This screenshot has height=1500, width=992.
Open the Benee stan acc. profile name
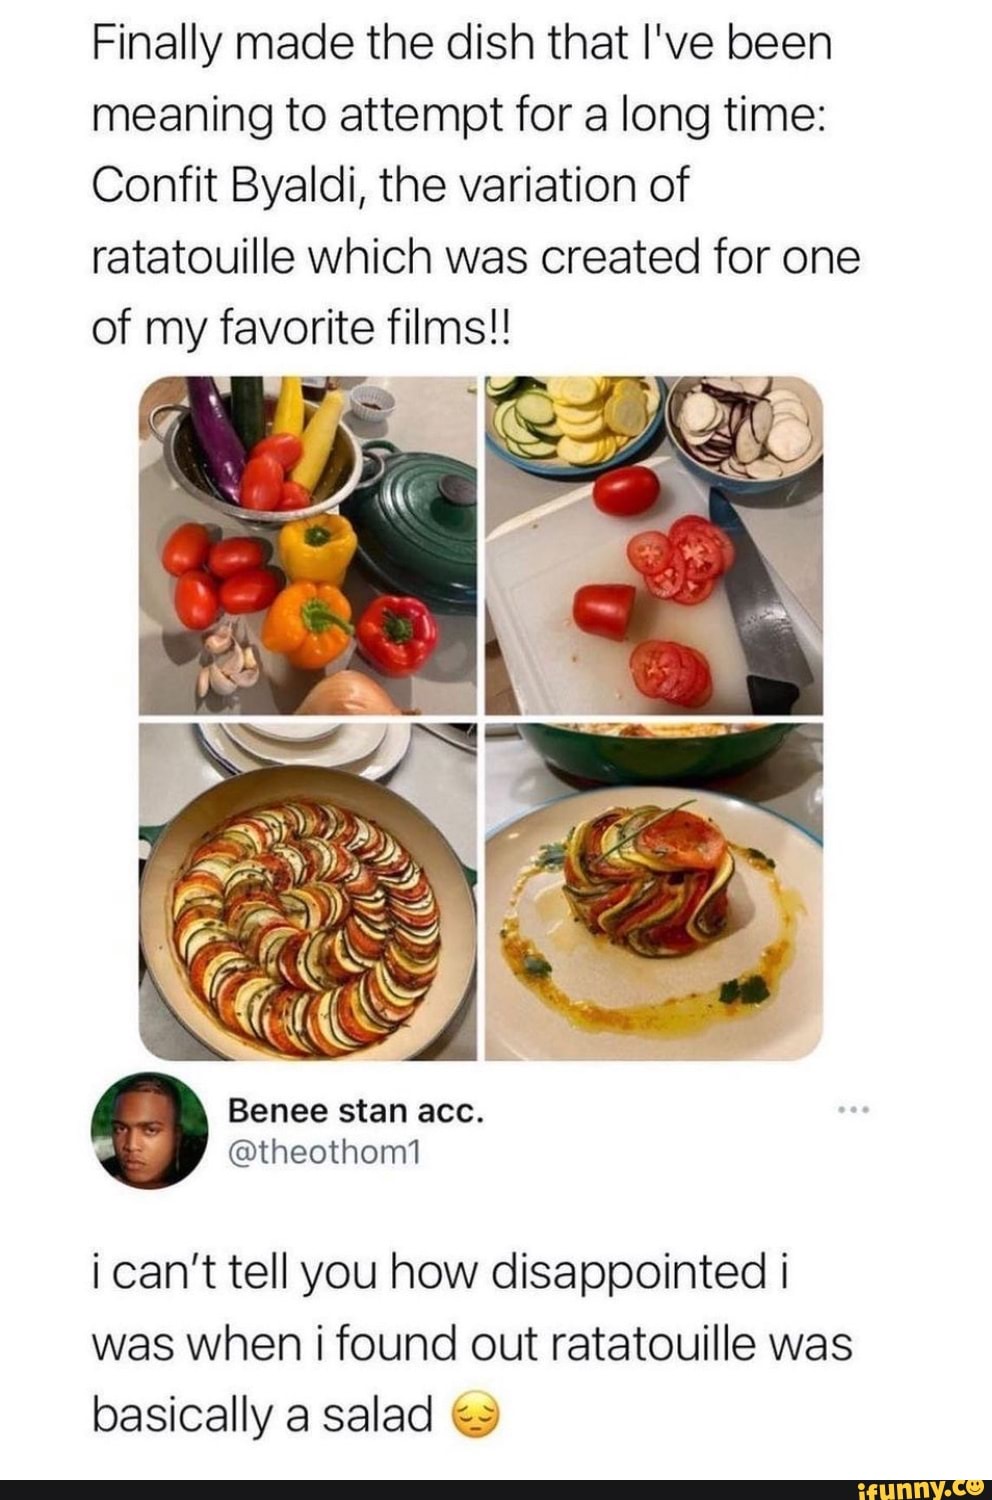[356, 1111]
